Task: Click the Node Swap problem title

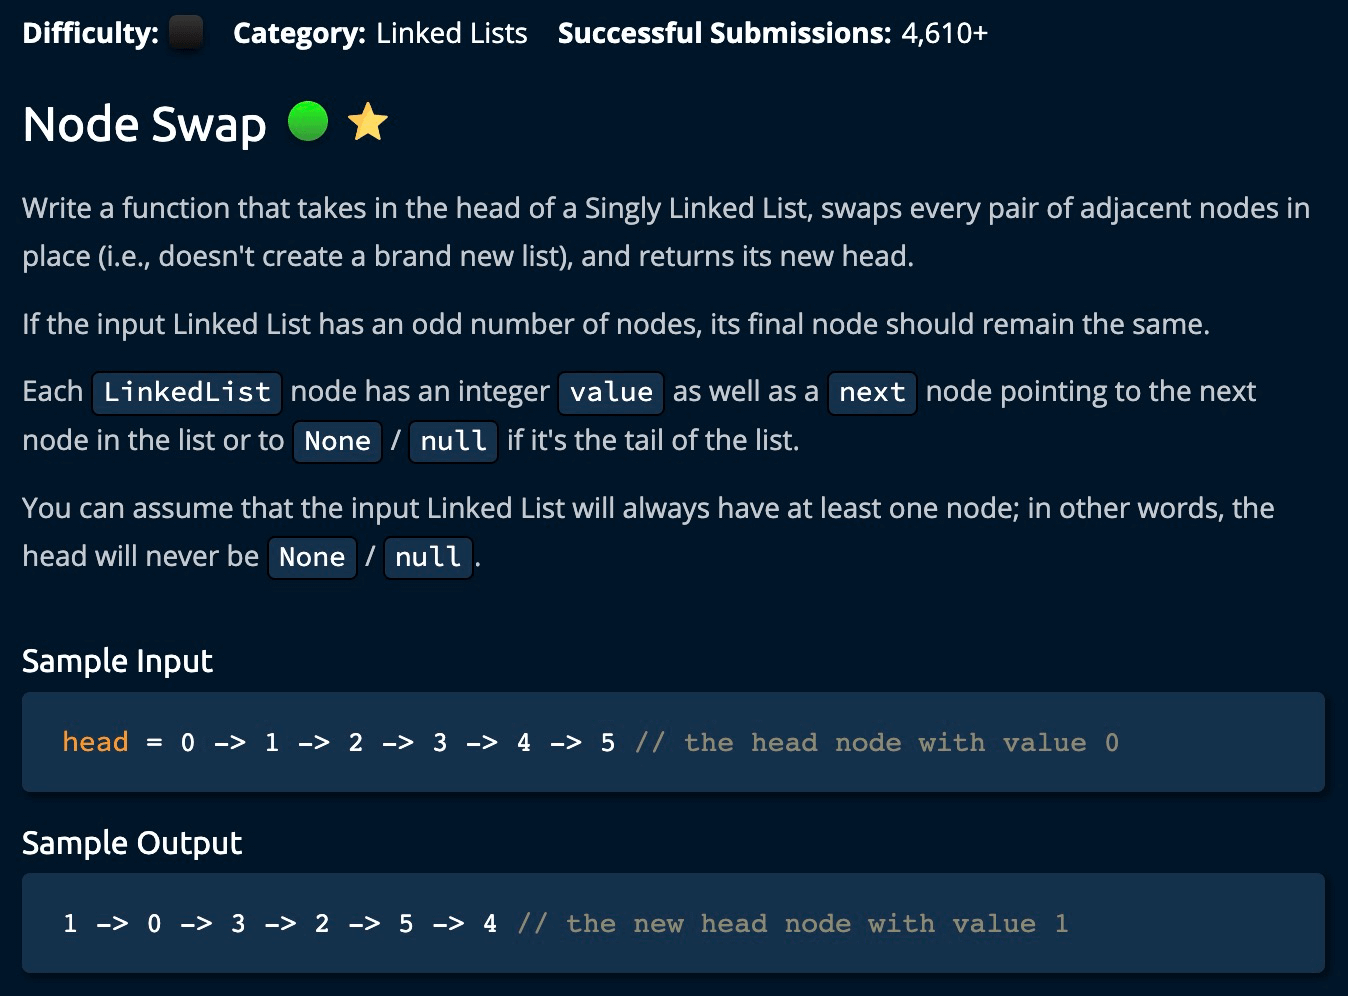Action: (144, 125)
